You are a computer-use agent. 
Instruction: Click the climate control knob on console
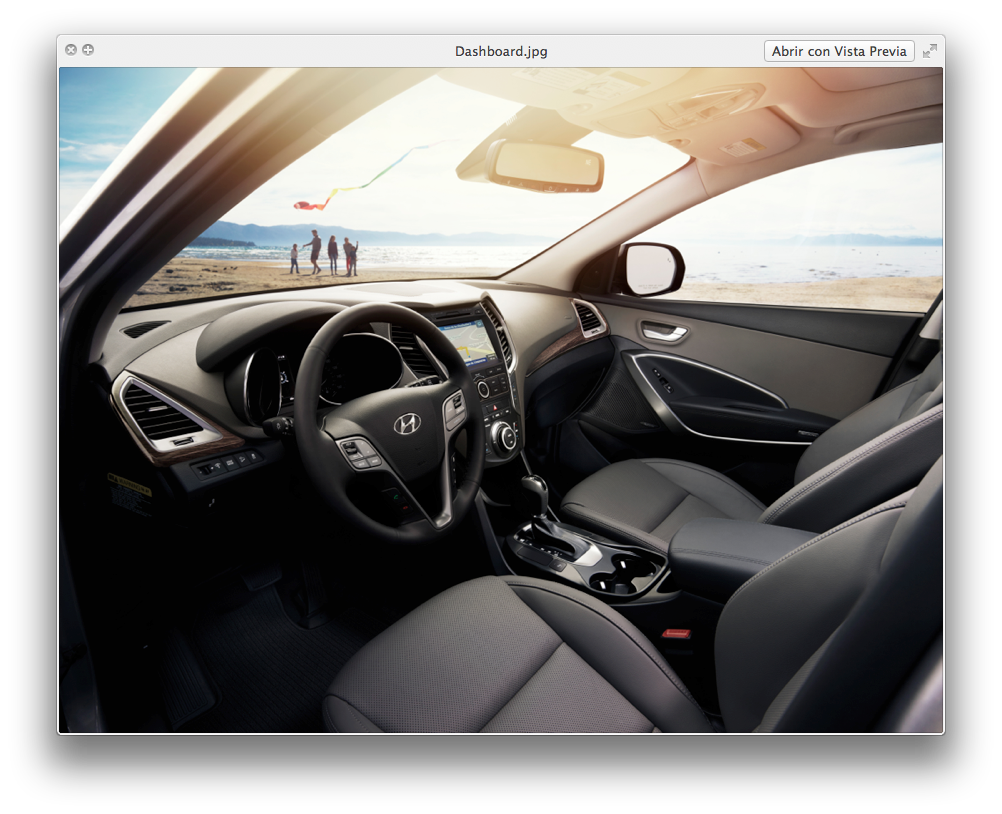click(x=503, y=435)
